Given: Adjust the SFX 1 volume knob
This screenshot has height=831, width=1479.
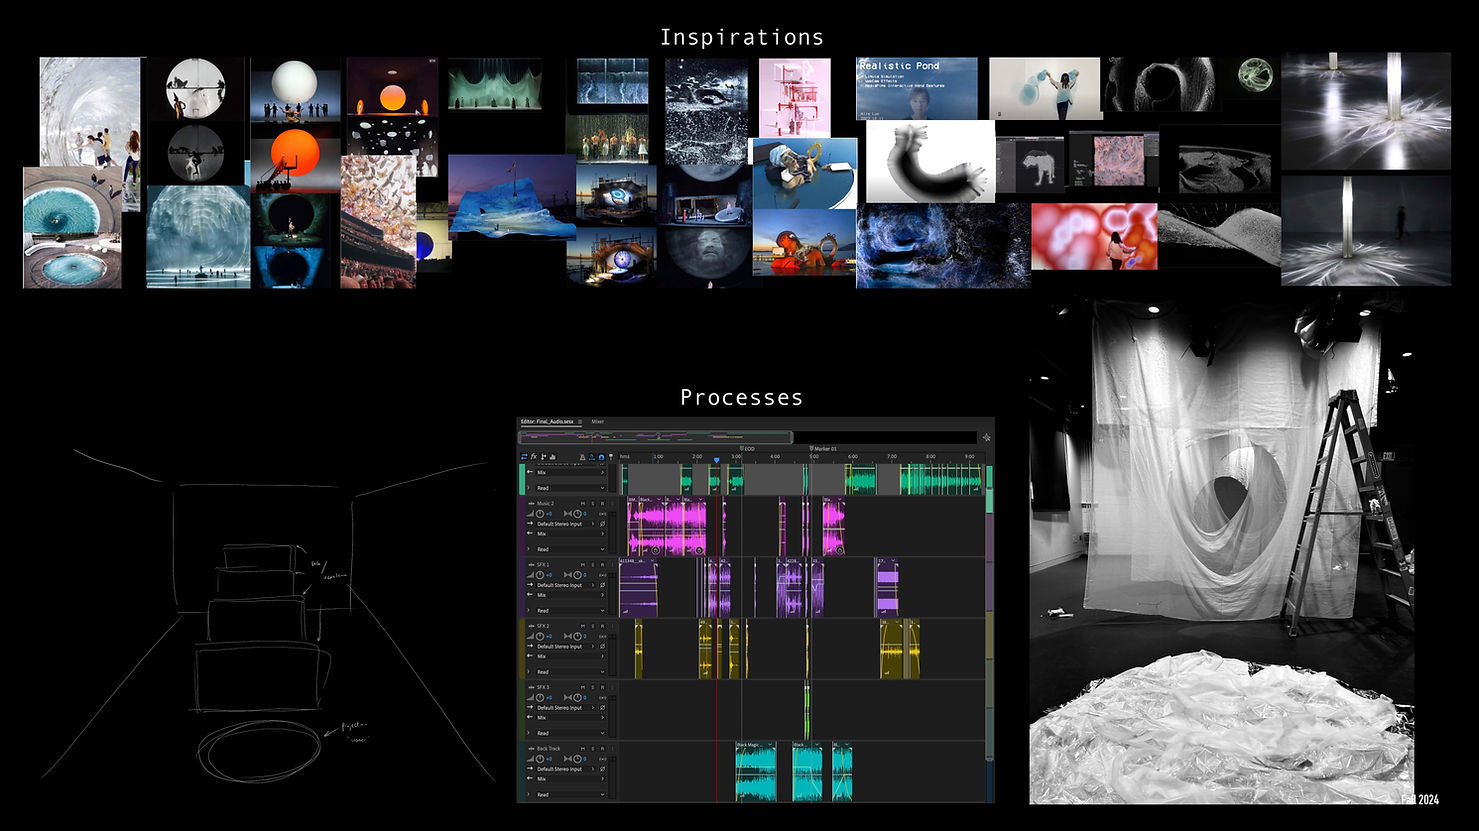Looking at the screenshot, I should pos(540,575).
